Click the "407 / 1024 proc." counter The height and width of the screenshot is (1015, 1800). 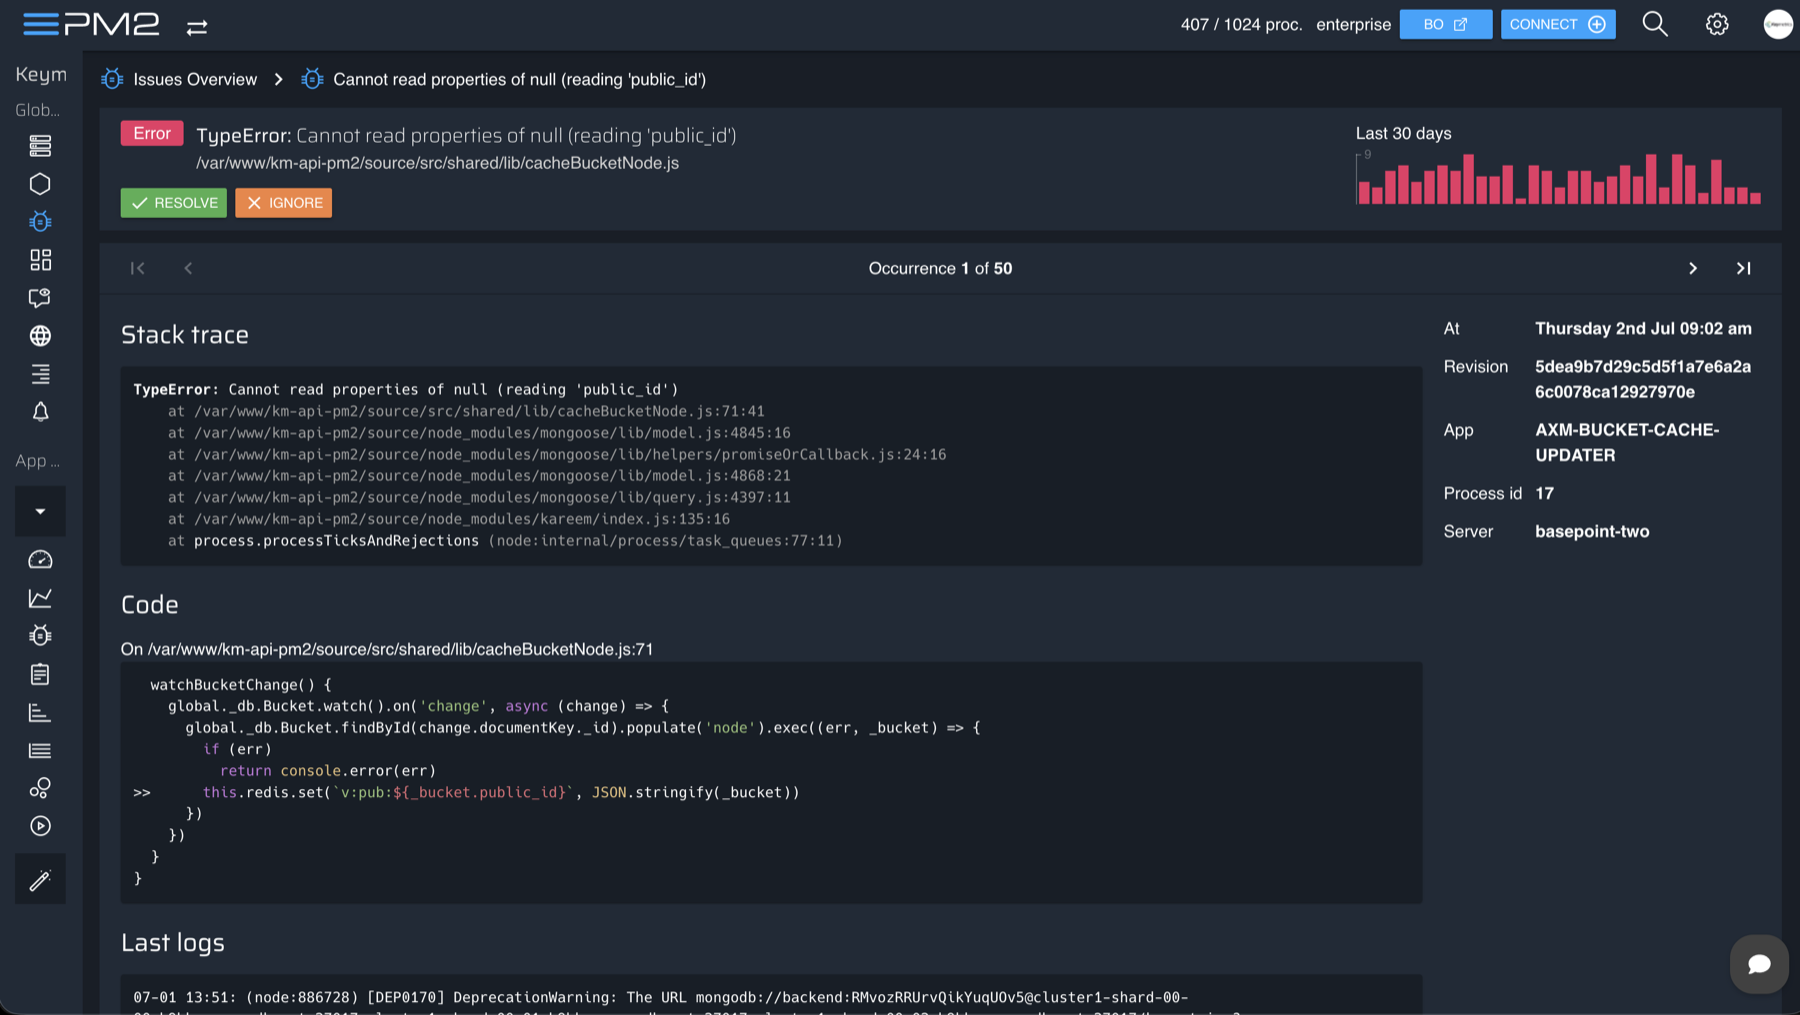tap(1241, 24)
